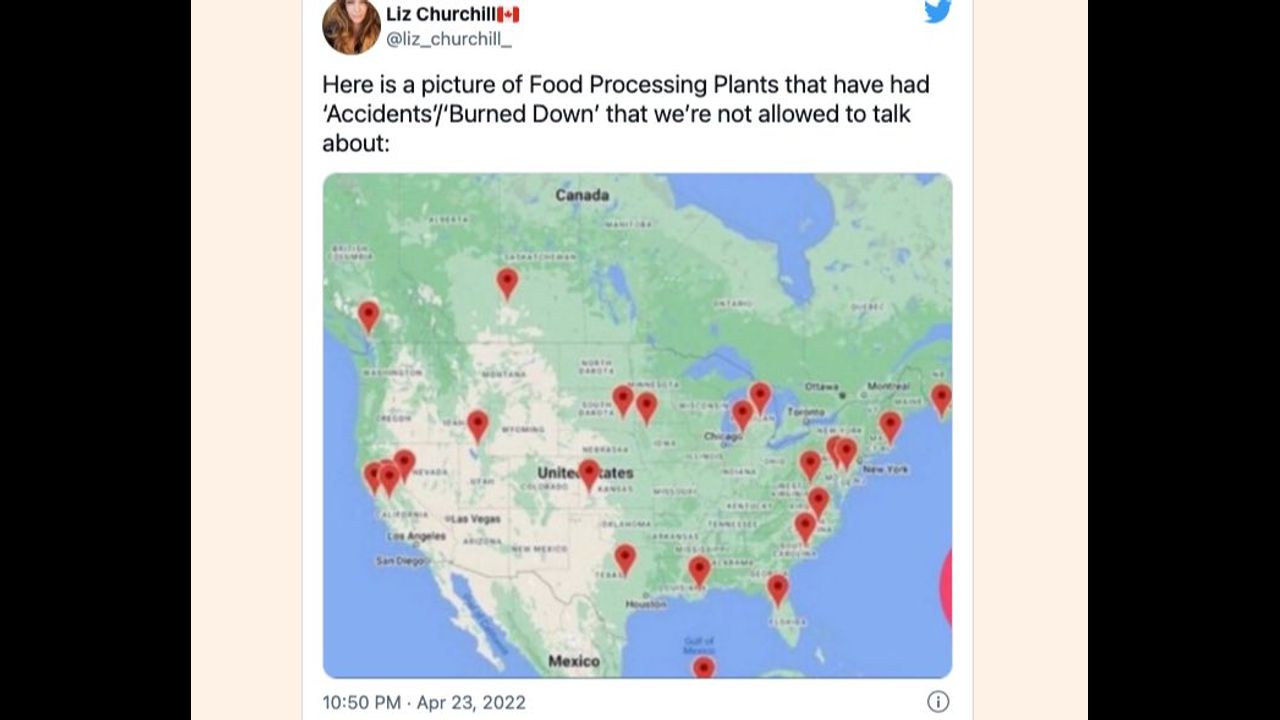Click the pin on the British Columbia coast

(x=368, y=314)
